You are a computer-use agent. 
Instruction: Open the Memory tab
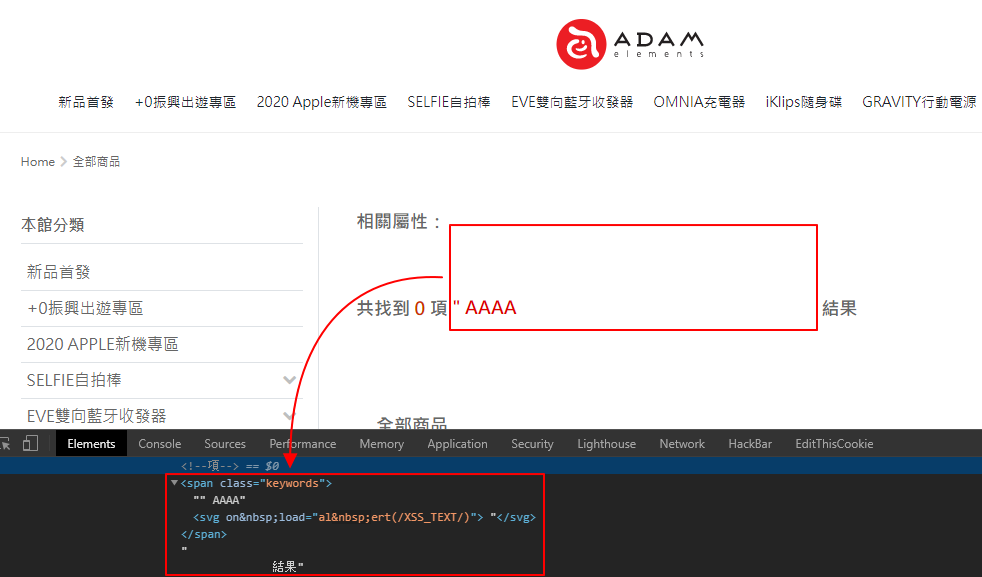tap(381, 444)
